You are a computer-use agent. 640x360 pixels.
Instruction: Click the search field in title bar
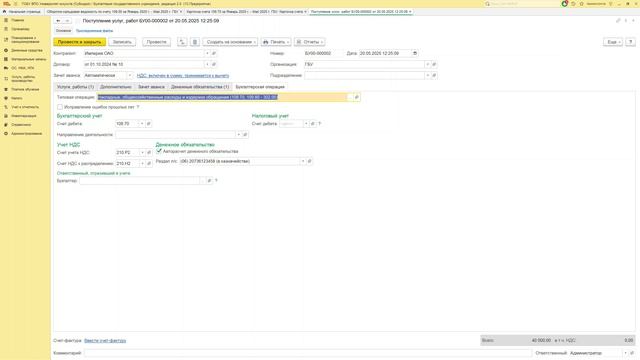[x=522, y=4]
